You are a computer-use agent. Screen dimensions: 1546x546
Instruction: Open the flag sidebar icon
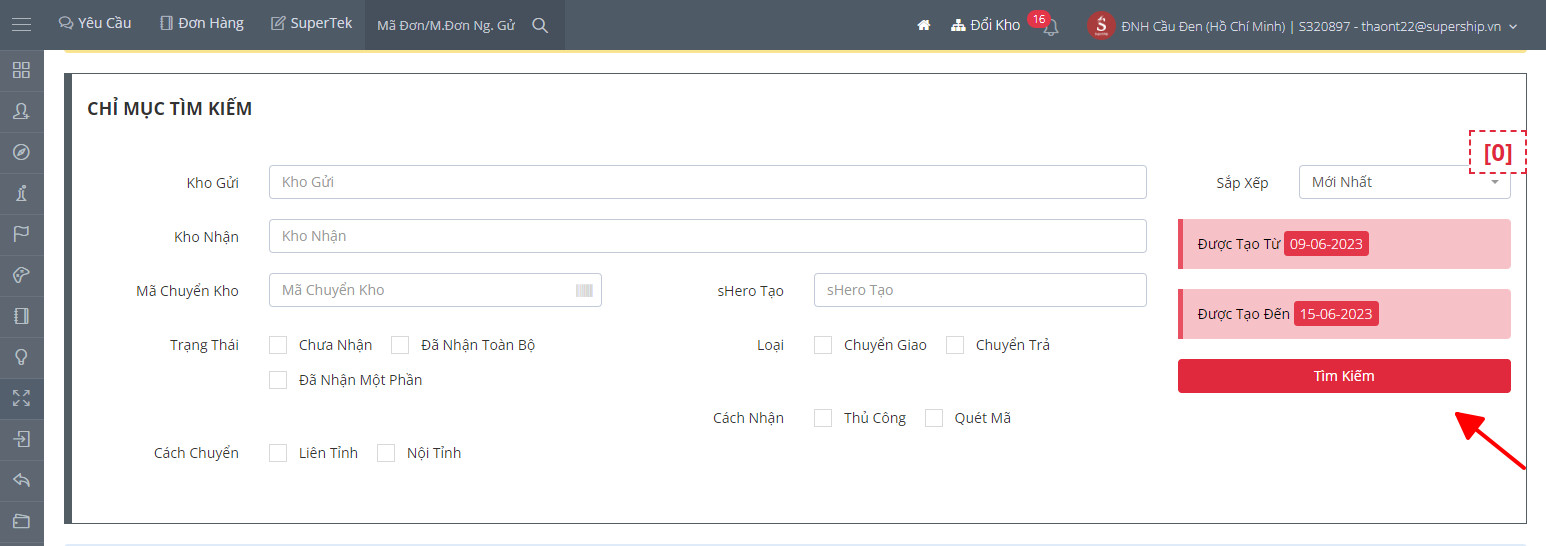tap(21, 234)
